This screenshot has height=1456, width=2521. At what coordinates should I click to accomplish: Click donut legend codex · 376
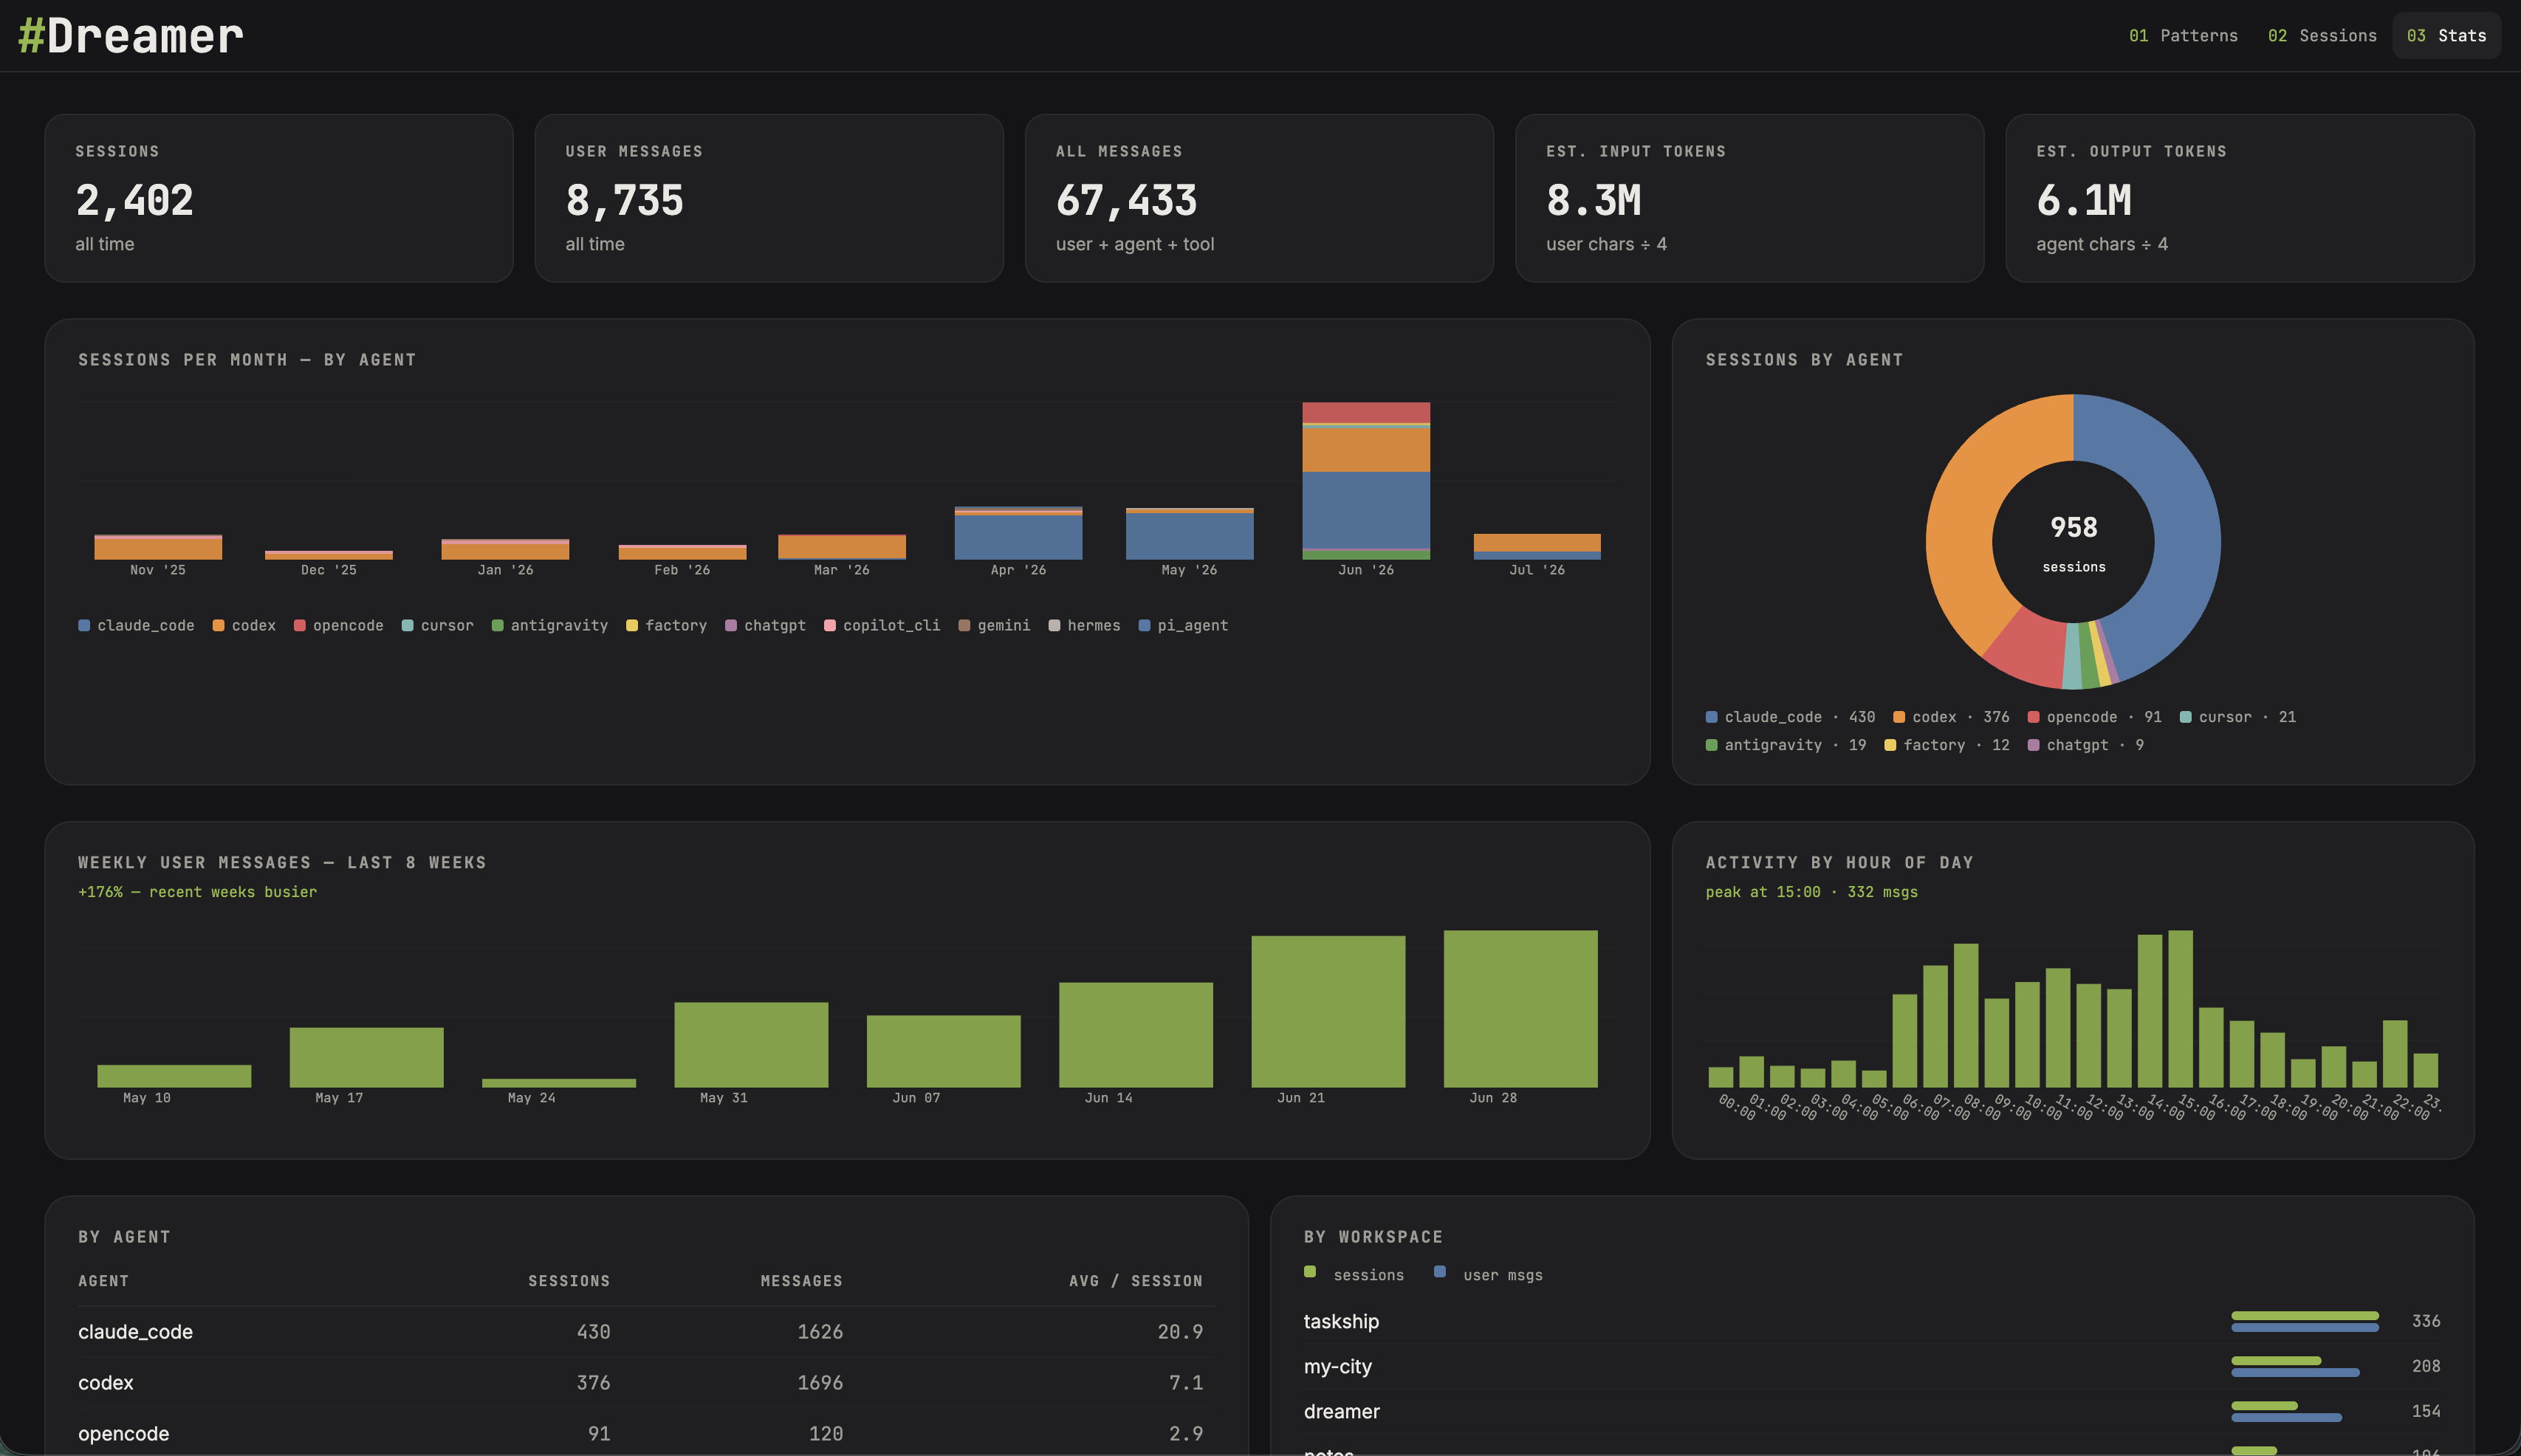point(1951,717)
